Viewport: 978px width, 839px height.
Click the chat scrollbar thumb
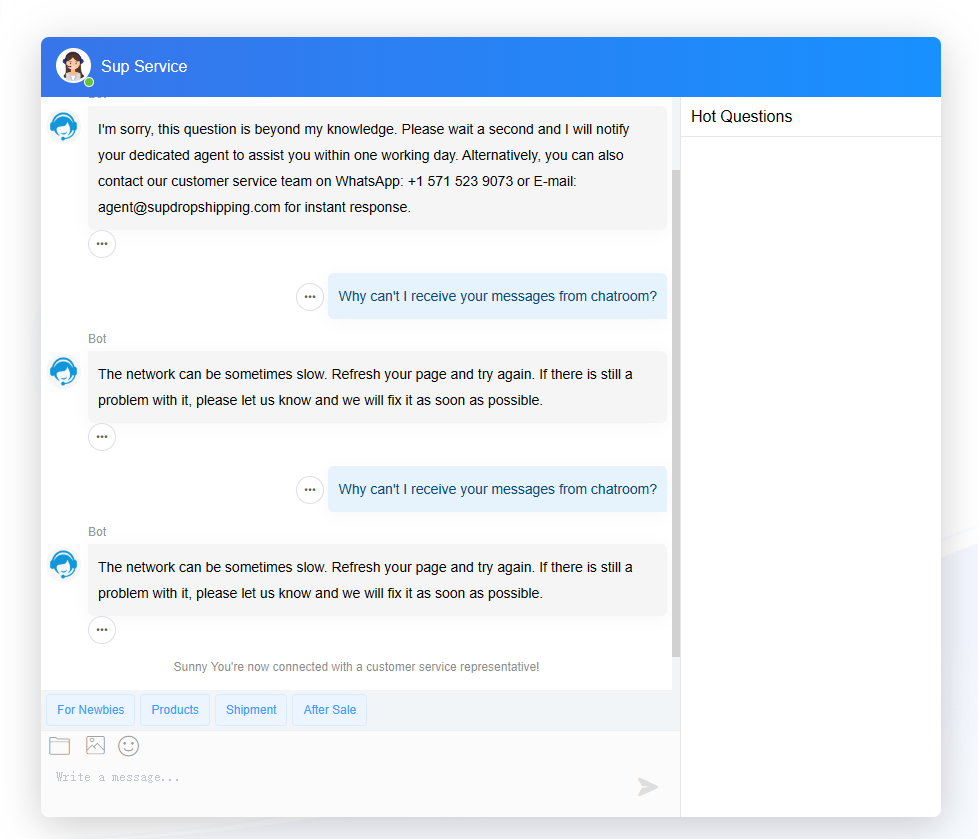(x=675, y=412)
